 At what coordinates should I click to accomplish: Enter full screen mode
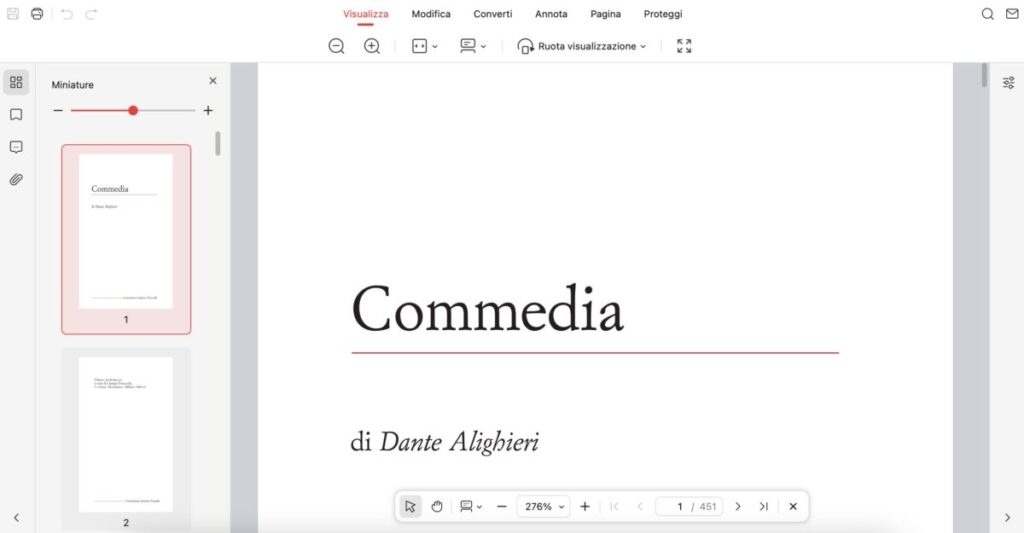tap(684, 46)
